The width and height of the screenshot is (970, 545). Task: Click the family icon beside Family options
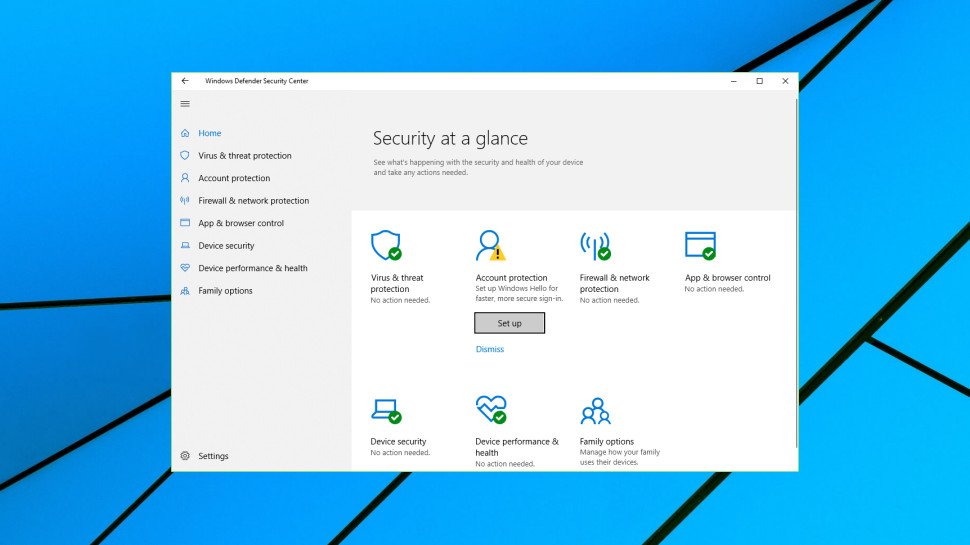pyautogui.click(x=185, y=291)
